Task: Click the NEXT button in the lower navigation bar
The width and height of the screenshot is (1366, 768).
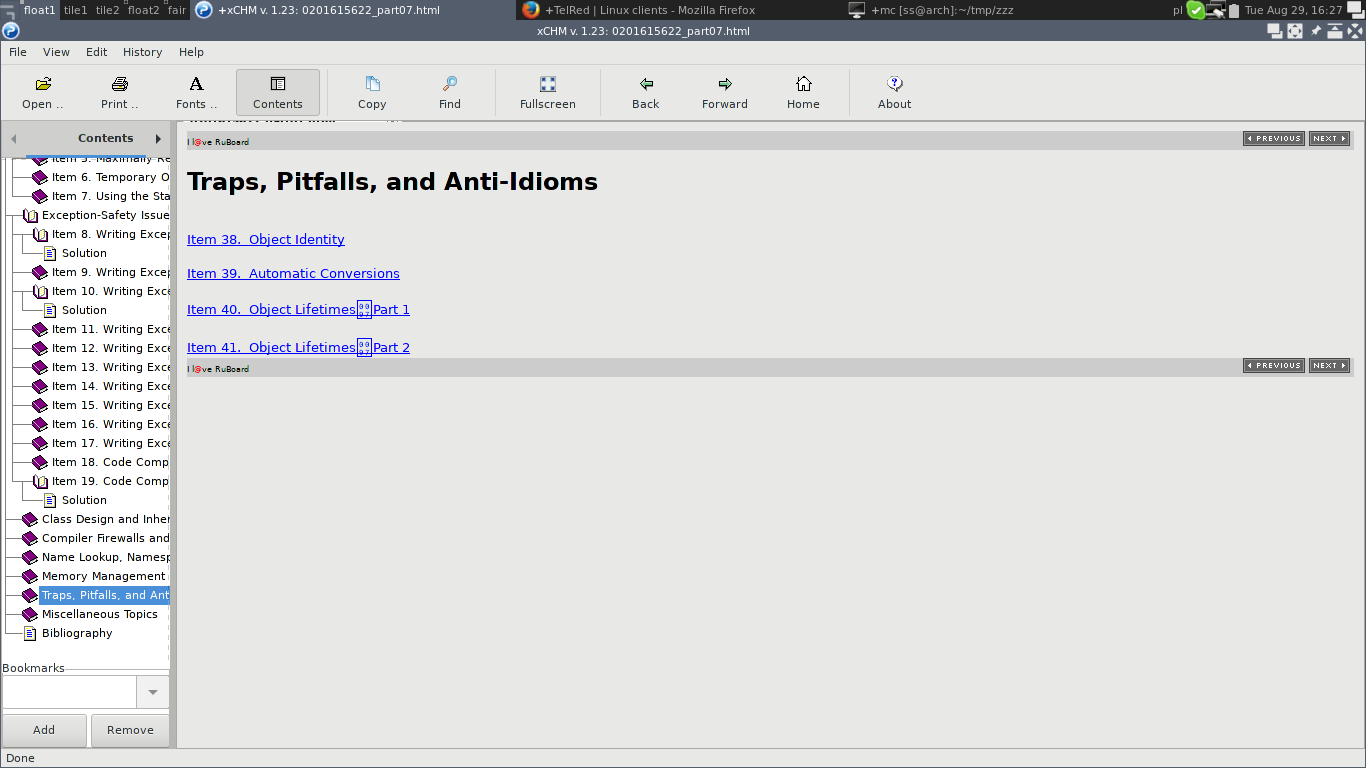Action: 1329,366
